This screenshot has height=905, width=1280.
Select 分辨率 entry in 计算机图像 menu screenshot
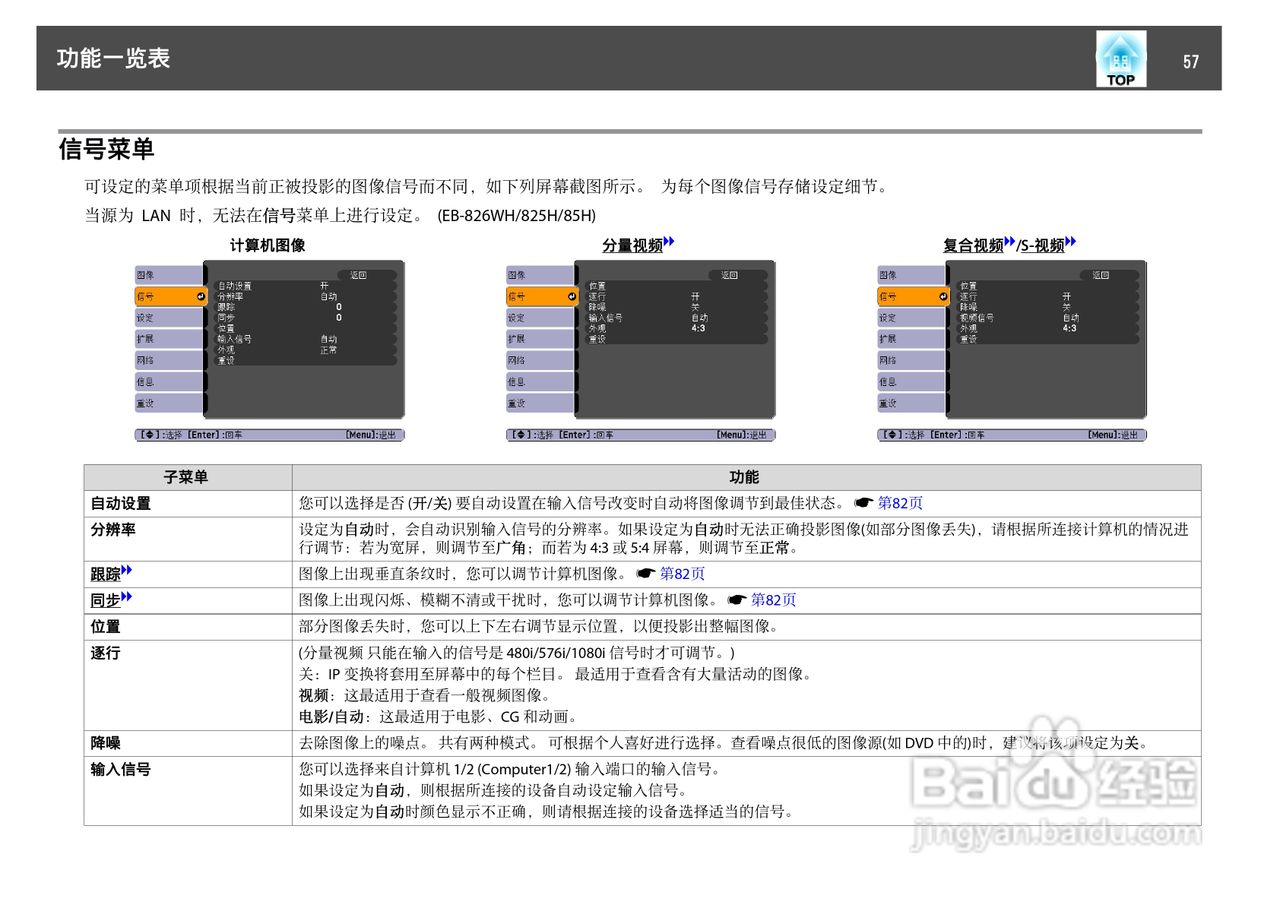pos(304,296)
